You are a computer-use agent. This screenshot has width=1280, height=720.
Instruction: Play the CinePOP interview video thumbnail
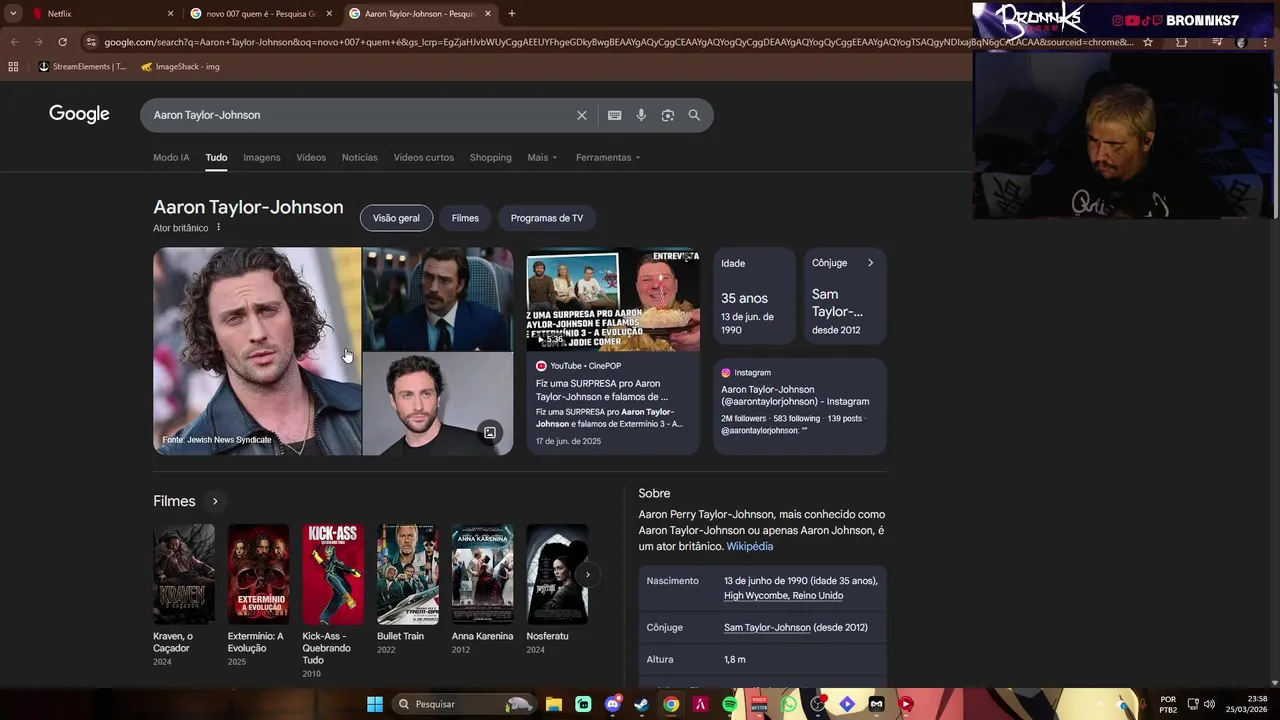(613, 299)
